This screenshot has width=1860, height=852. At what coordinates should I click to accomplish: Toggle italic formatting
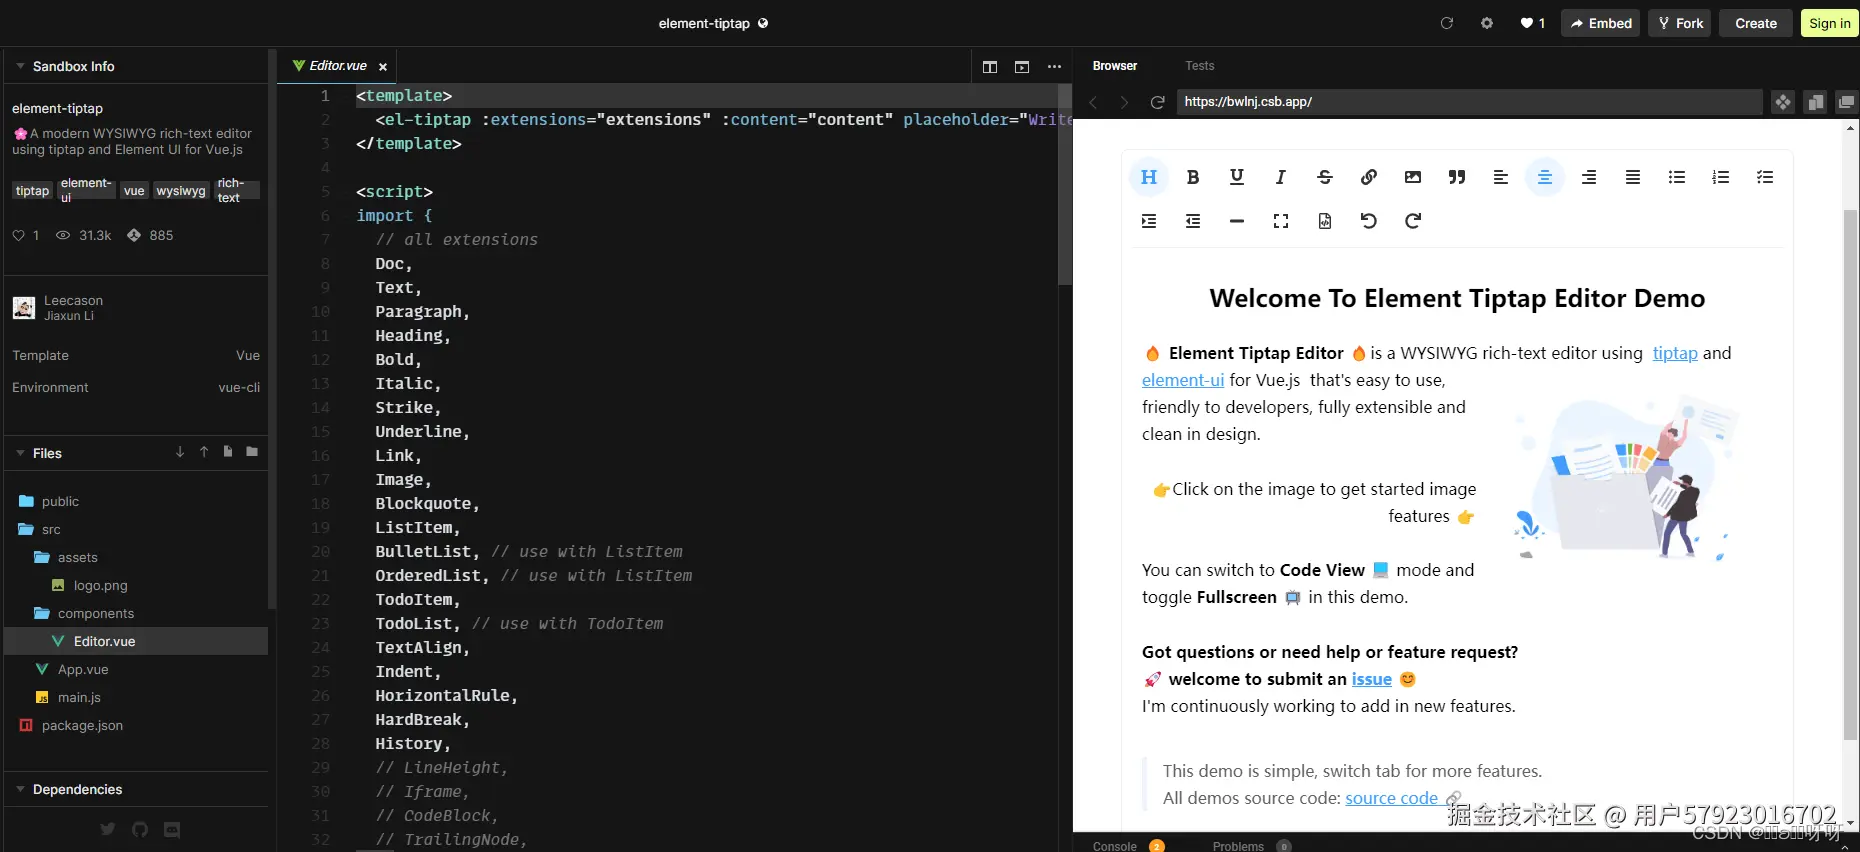pyautogui.click(x=1281, y=177)
